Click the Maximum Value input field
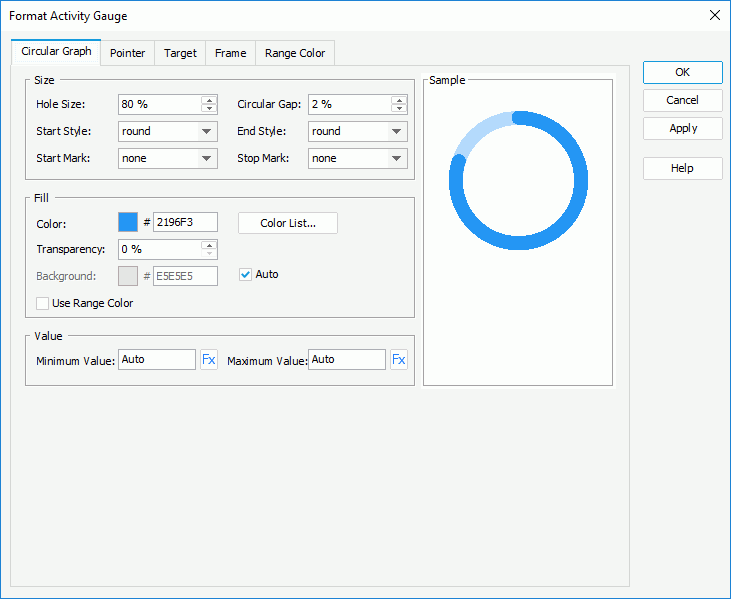731x599 pixels. (x=346, y=359)
